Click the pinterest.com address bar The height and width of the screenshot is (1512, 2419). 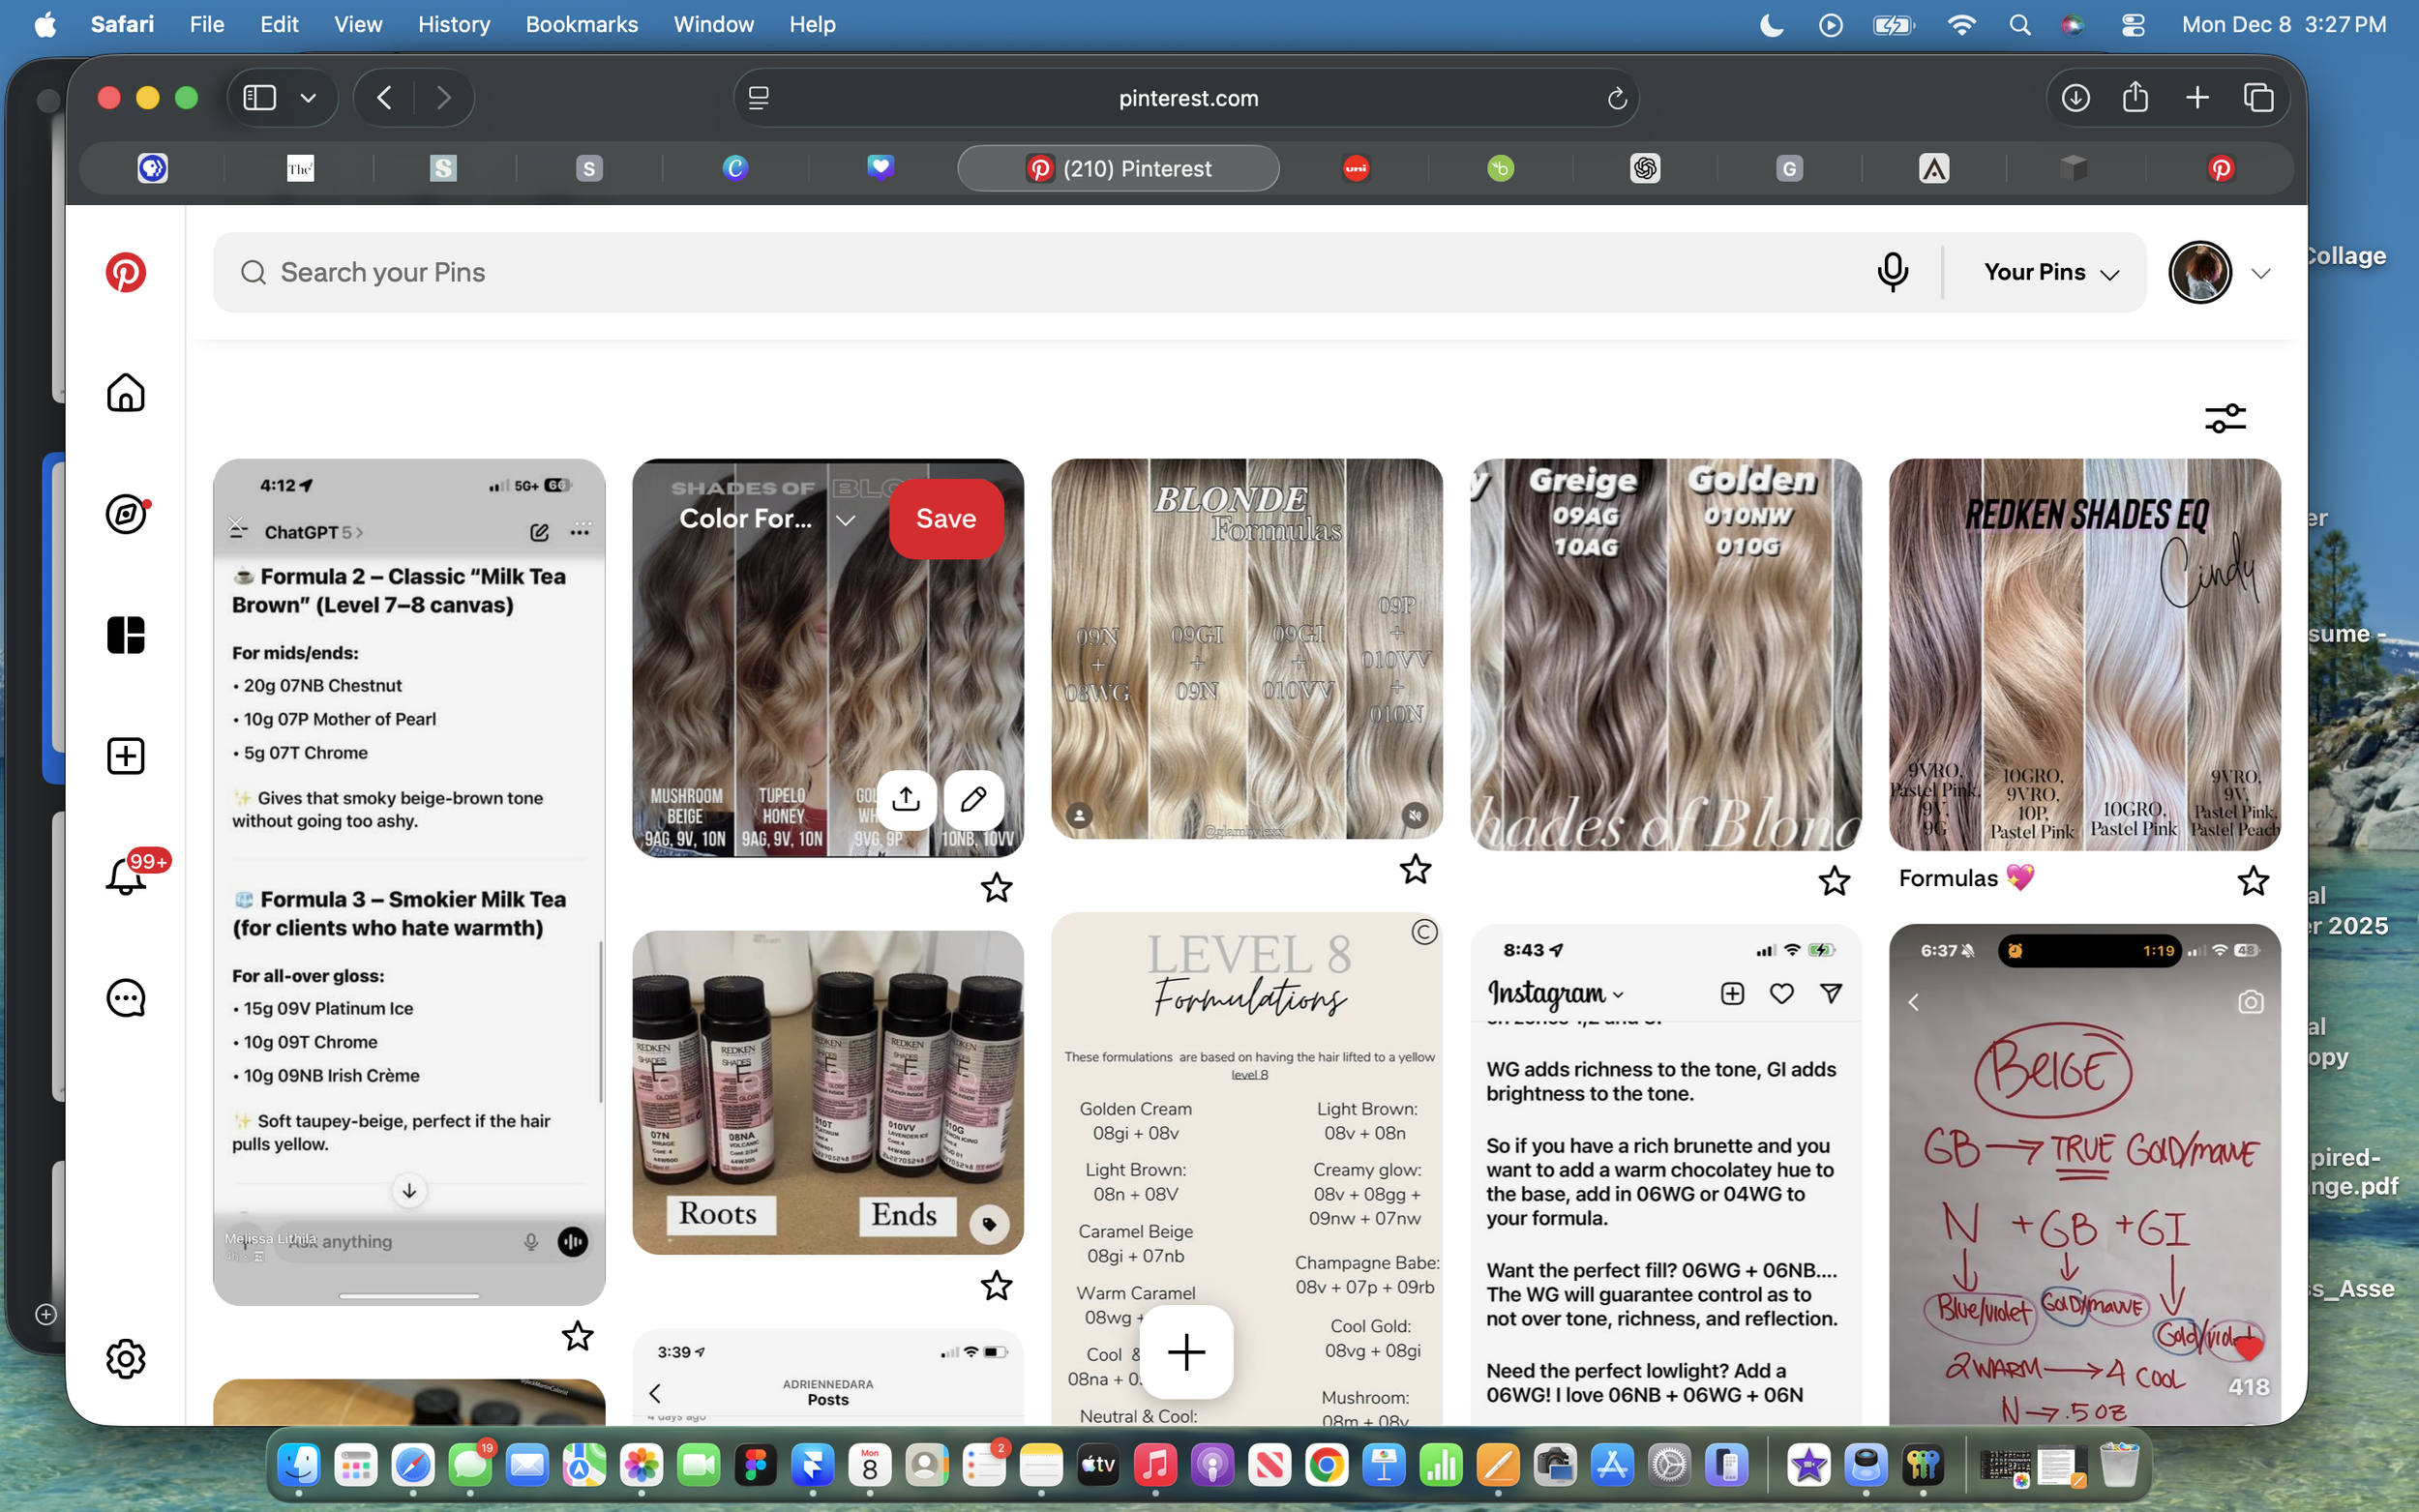pos(1186,98)
